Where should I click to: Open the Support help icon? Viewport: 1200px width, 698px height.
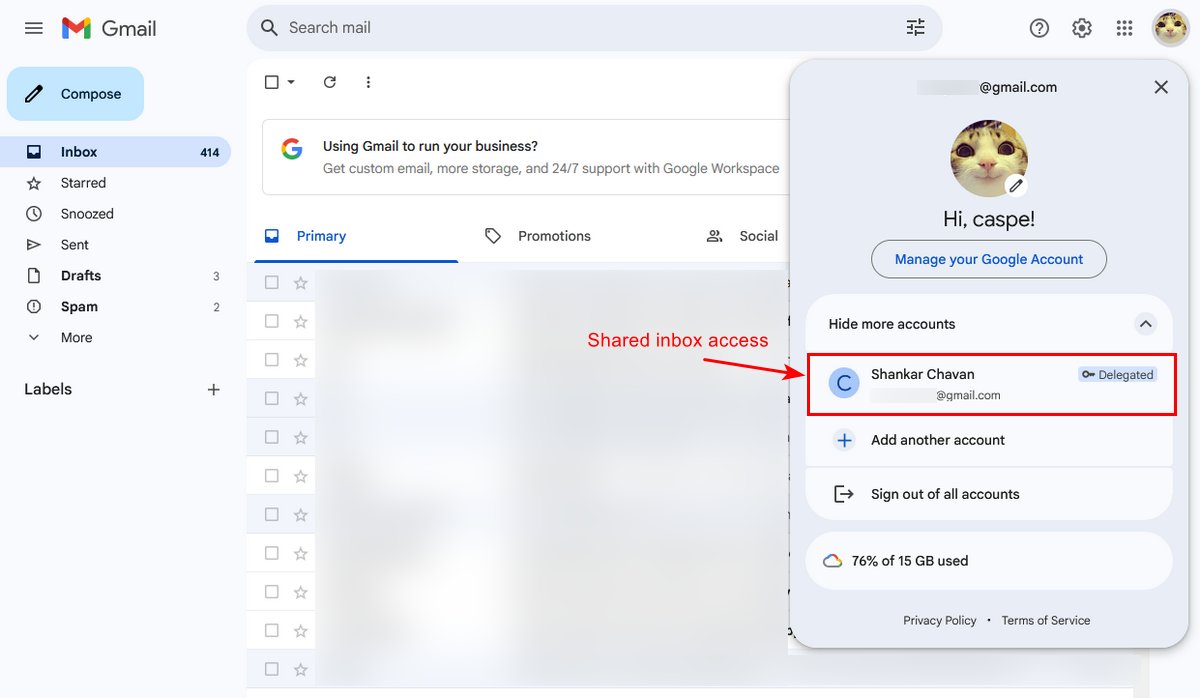click(x=1039, y=28)
